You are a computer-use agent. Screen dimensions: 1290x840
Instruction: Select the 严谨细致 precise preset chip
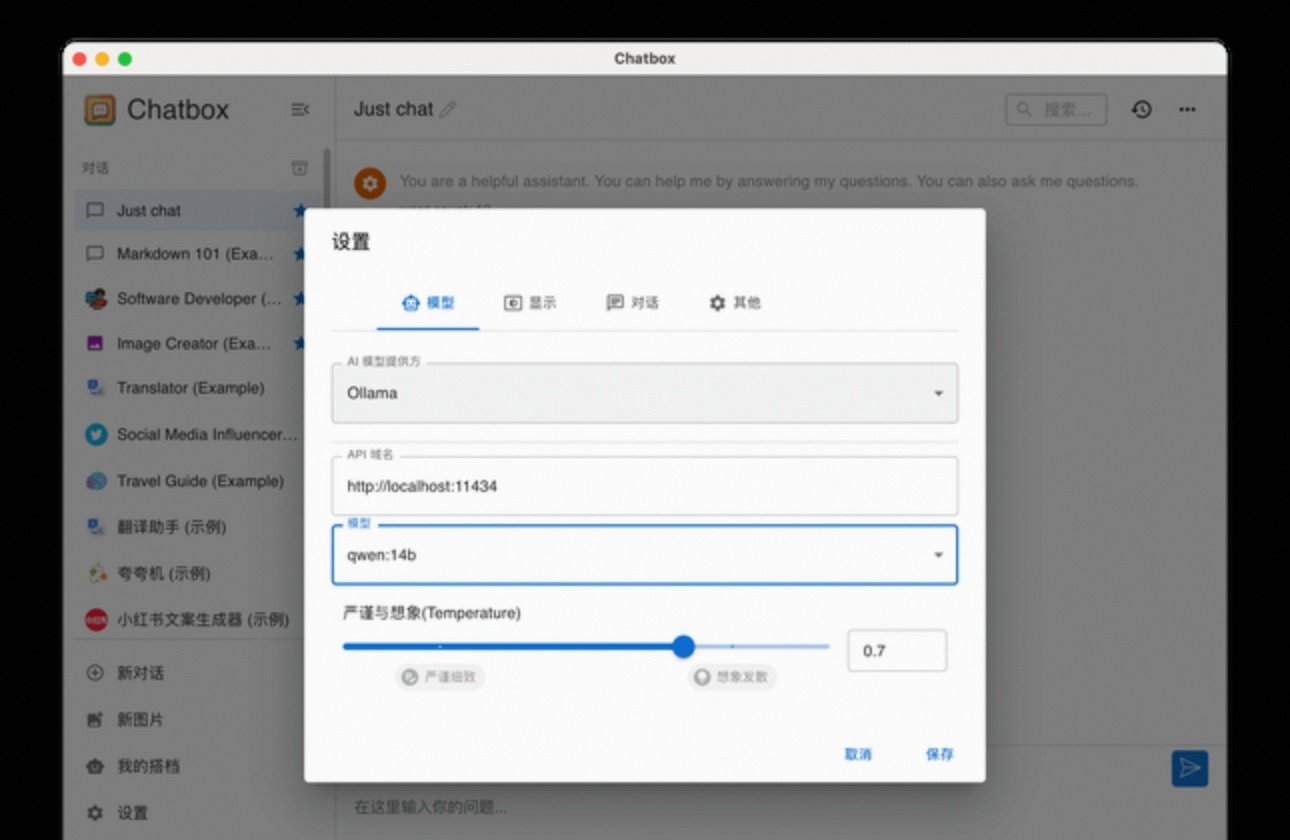[440, 677]
